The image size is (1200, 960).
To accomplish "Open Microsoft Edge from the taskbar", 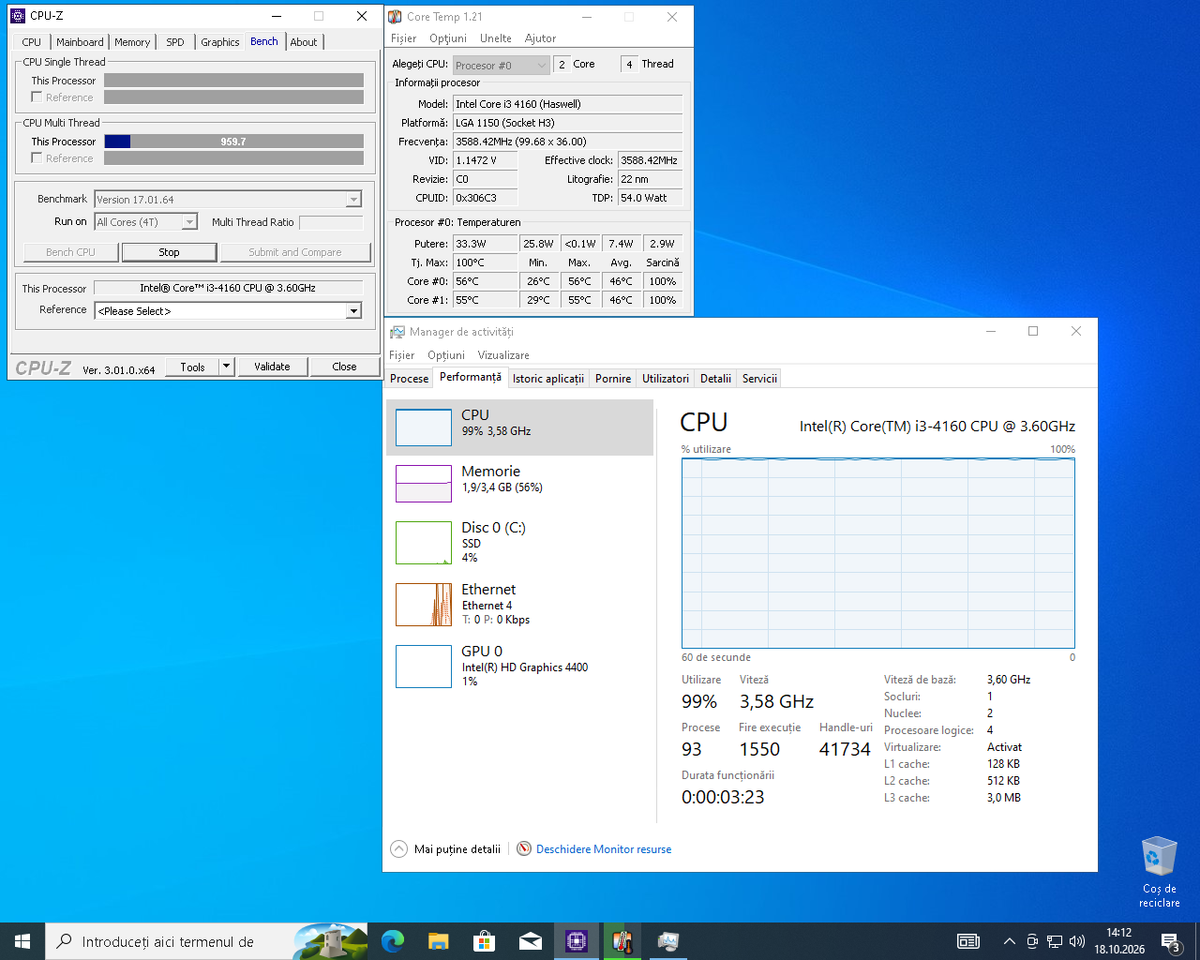I will [391, 941].
